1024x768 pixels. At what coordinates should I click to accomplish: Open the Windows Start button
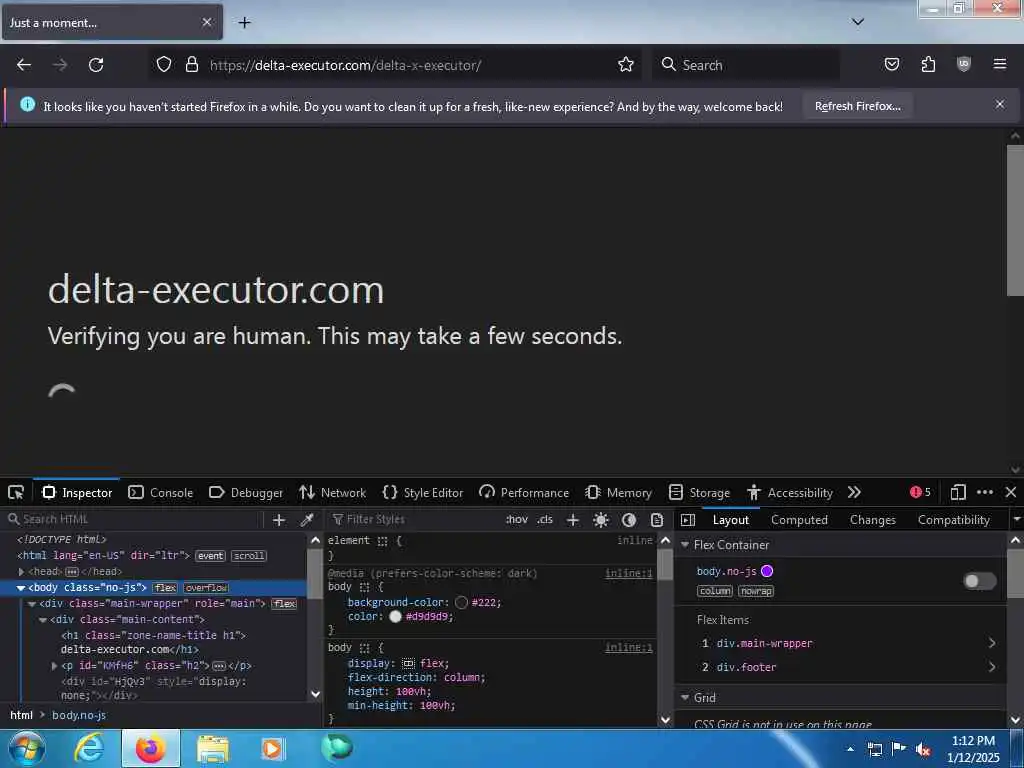pyautogui.click(x=26, y=748)
